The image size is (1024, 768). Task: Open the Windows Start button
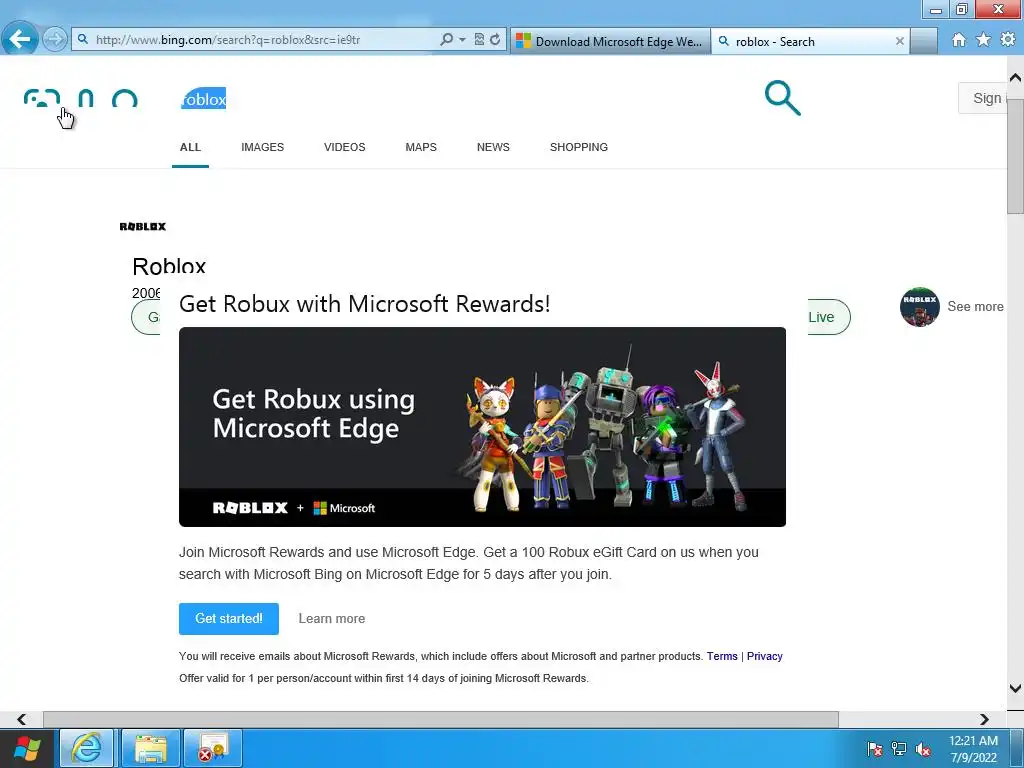(27, 749)
